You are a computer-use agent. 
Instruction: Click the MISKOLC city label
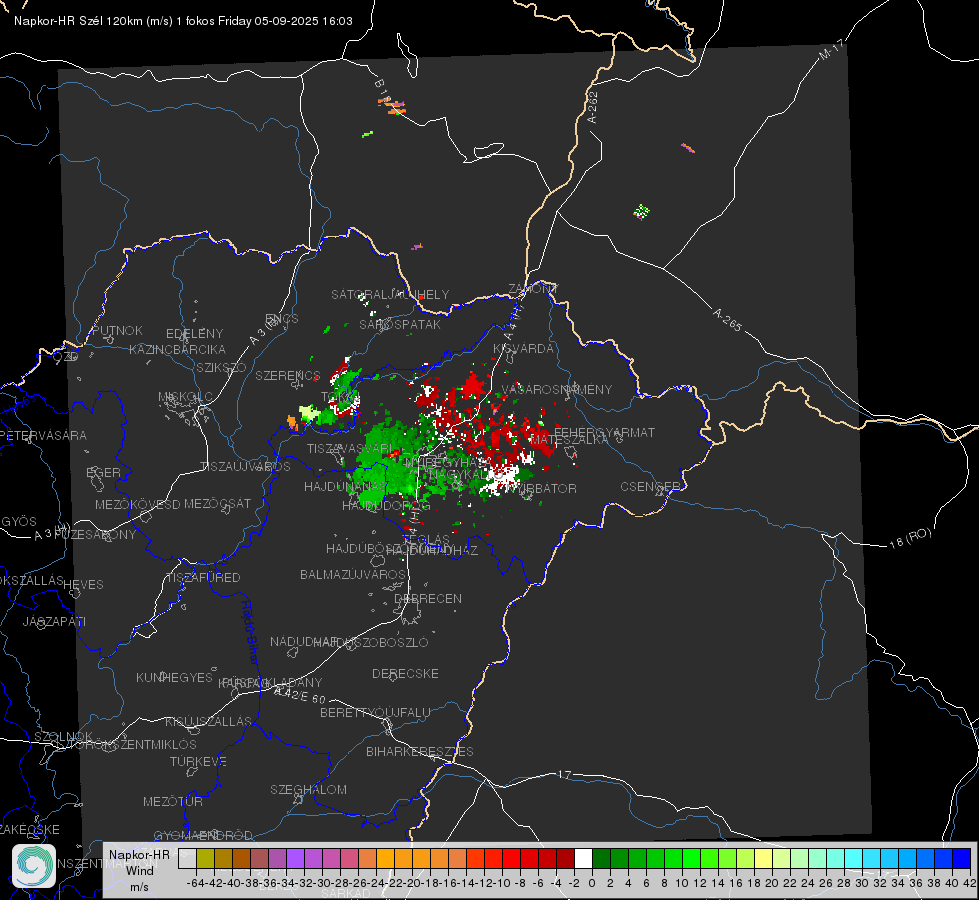(x=185, y=397)
